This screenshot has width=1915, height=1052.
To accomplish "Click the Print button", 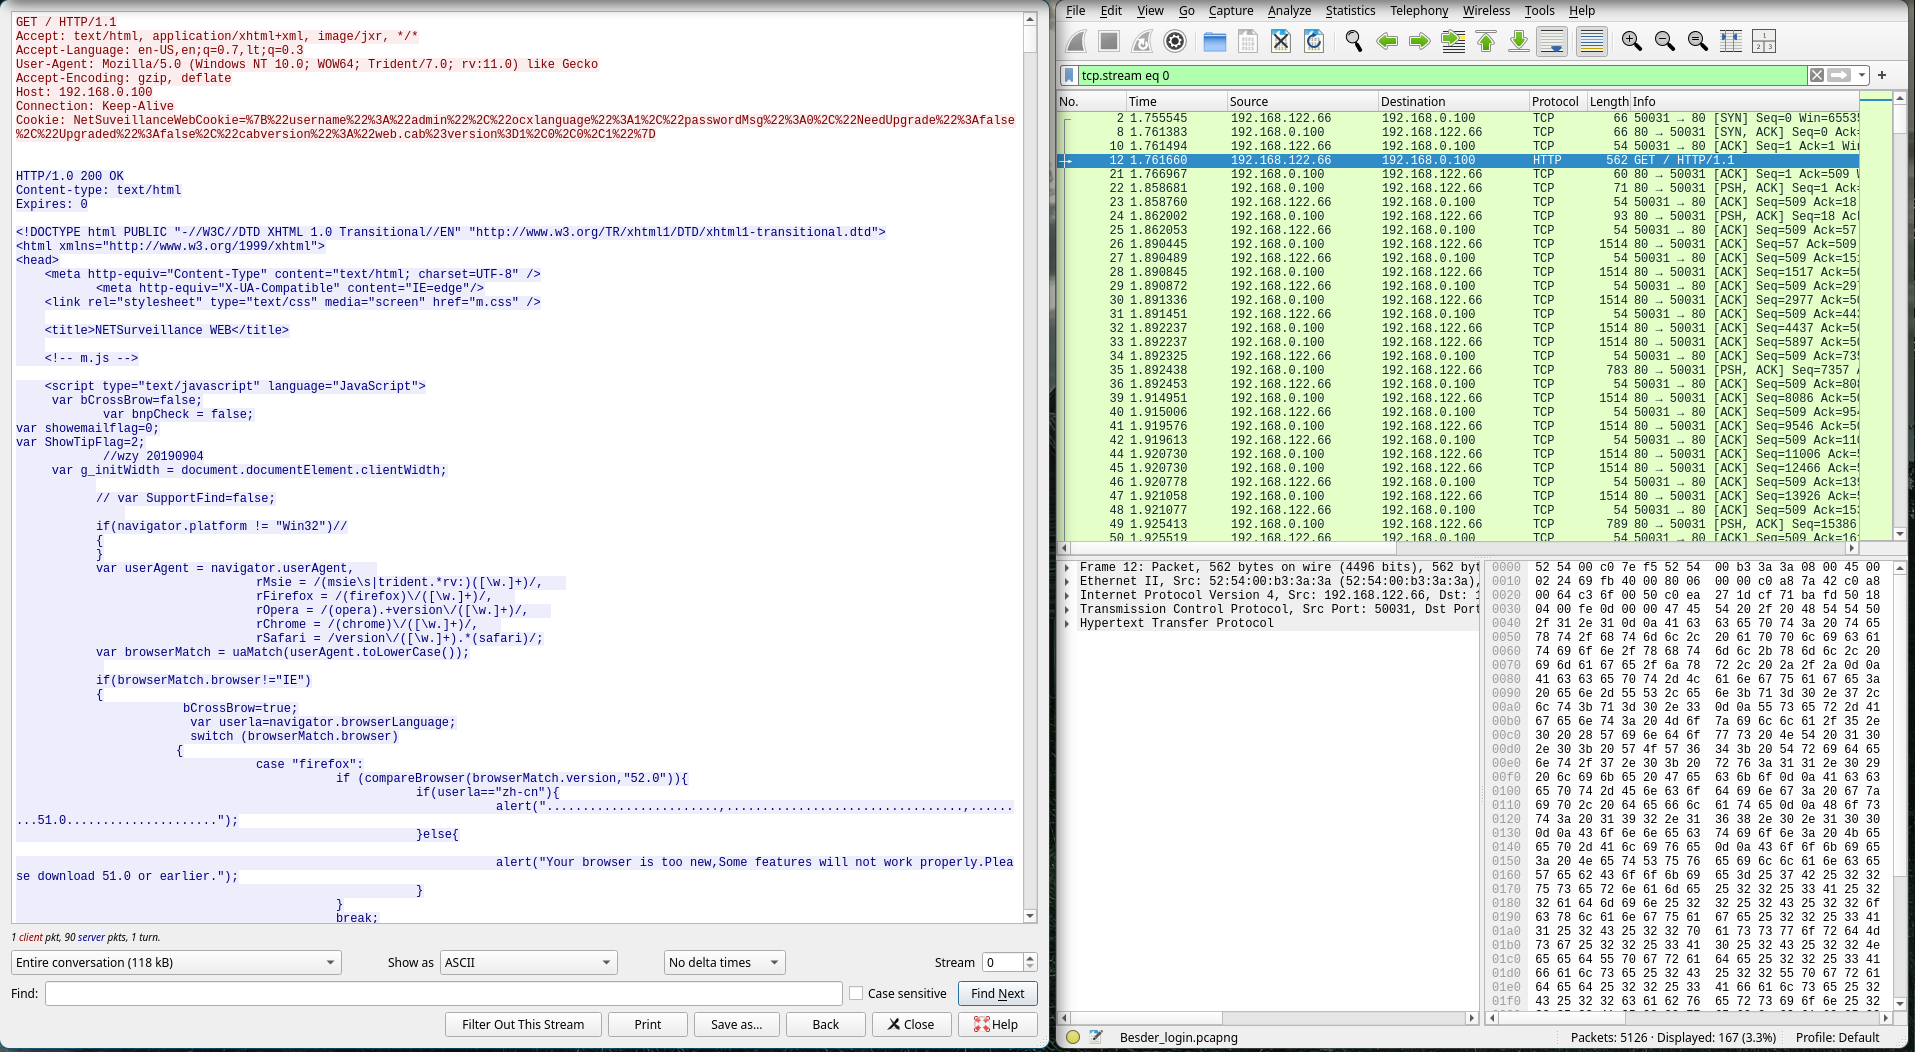I will (647, 1025).
